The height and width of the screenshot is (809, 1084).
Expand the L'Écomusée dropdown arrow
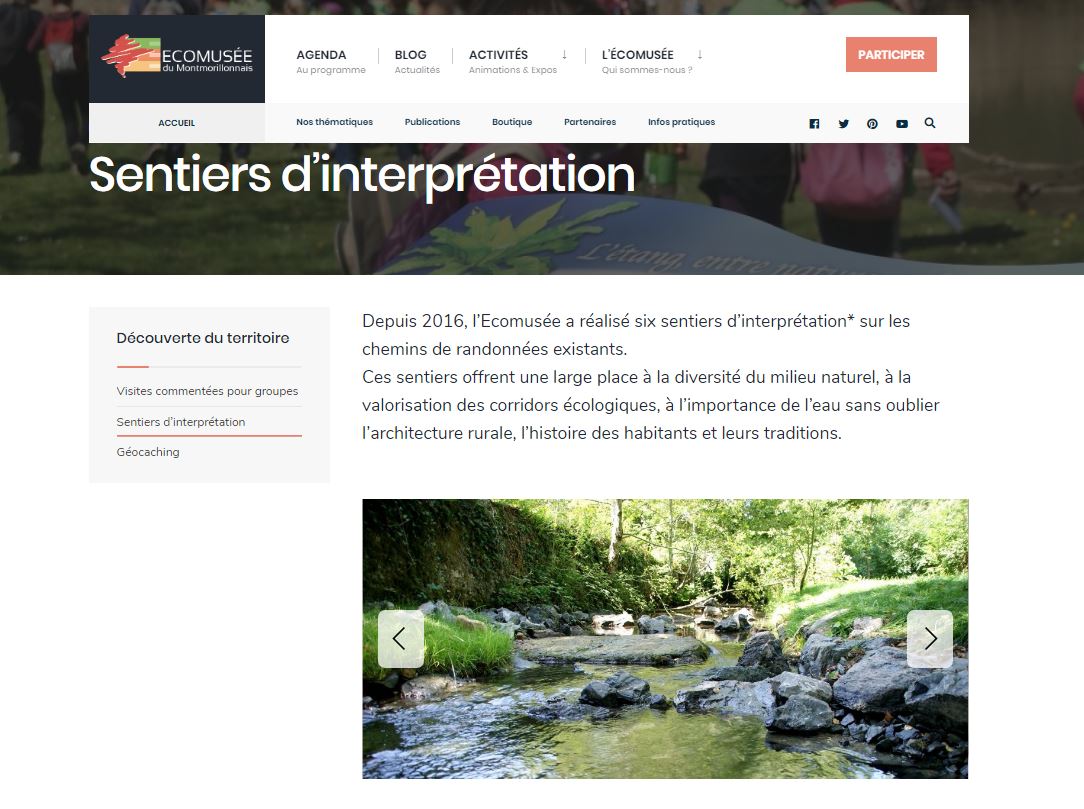tap(700, 55)
